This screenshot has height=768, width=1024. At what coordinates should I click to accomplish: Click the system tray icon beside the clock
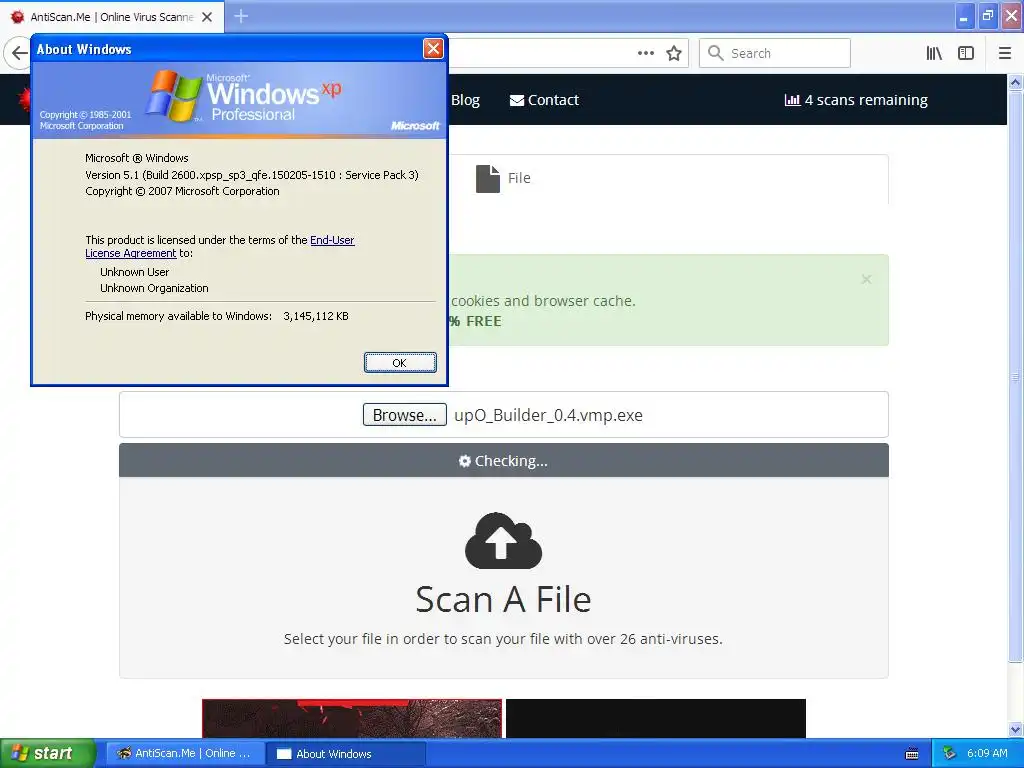click(x=950, y=753)
